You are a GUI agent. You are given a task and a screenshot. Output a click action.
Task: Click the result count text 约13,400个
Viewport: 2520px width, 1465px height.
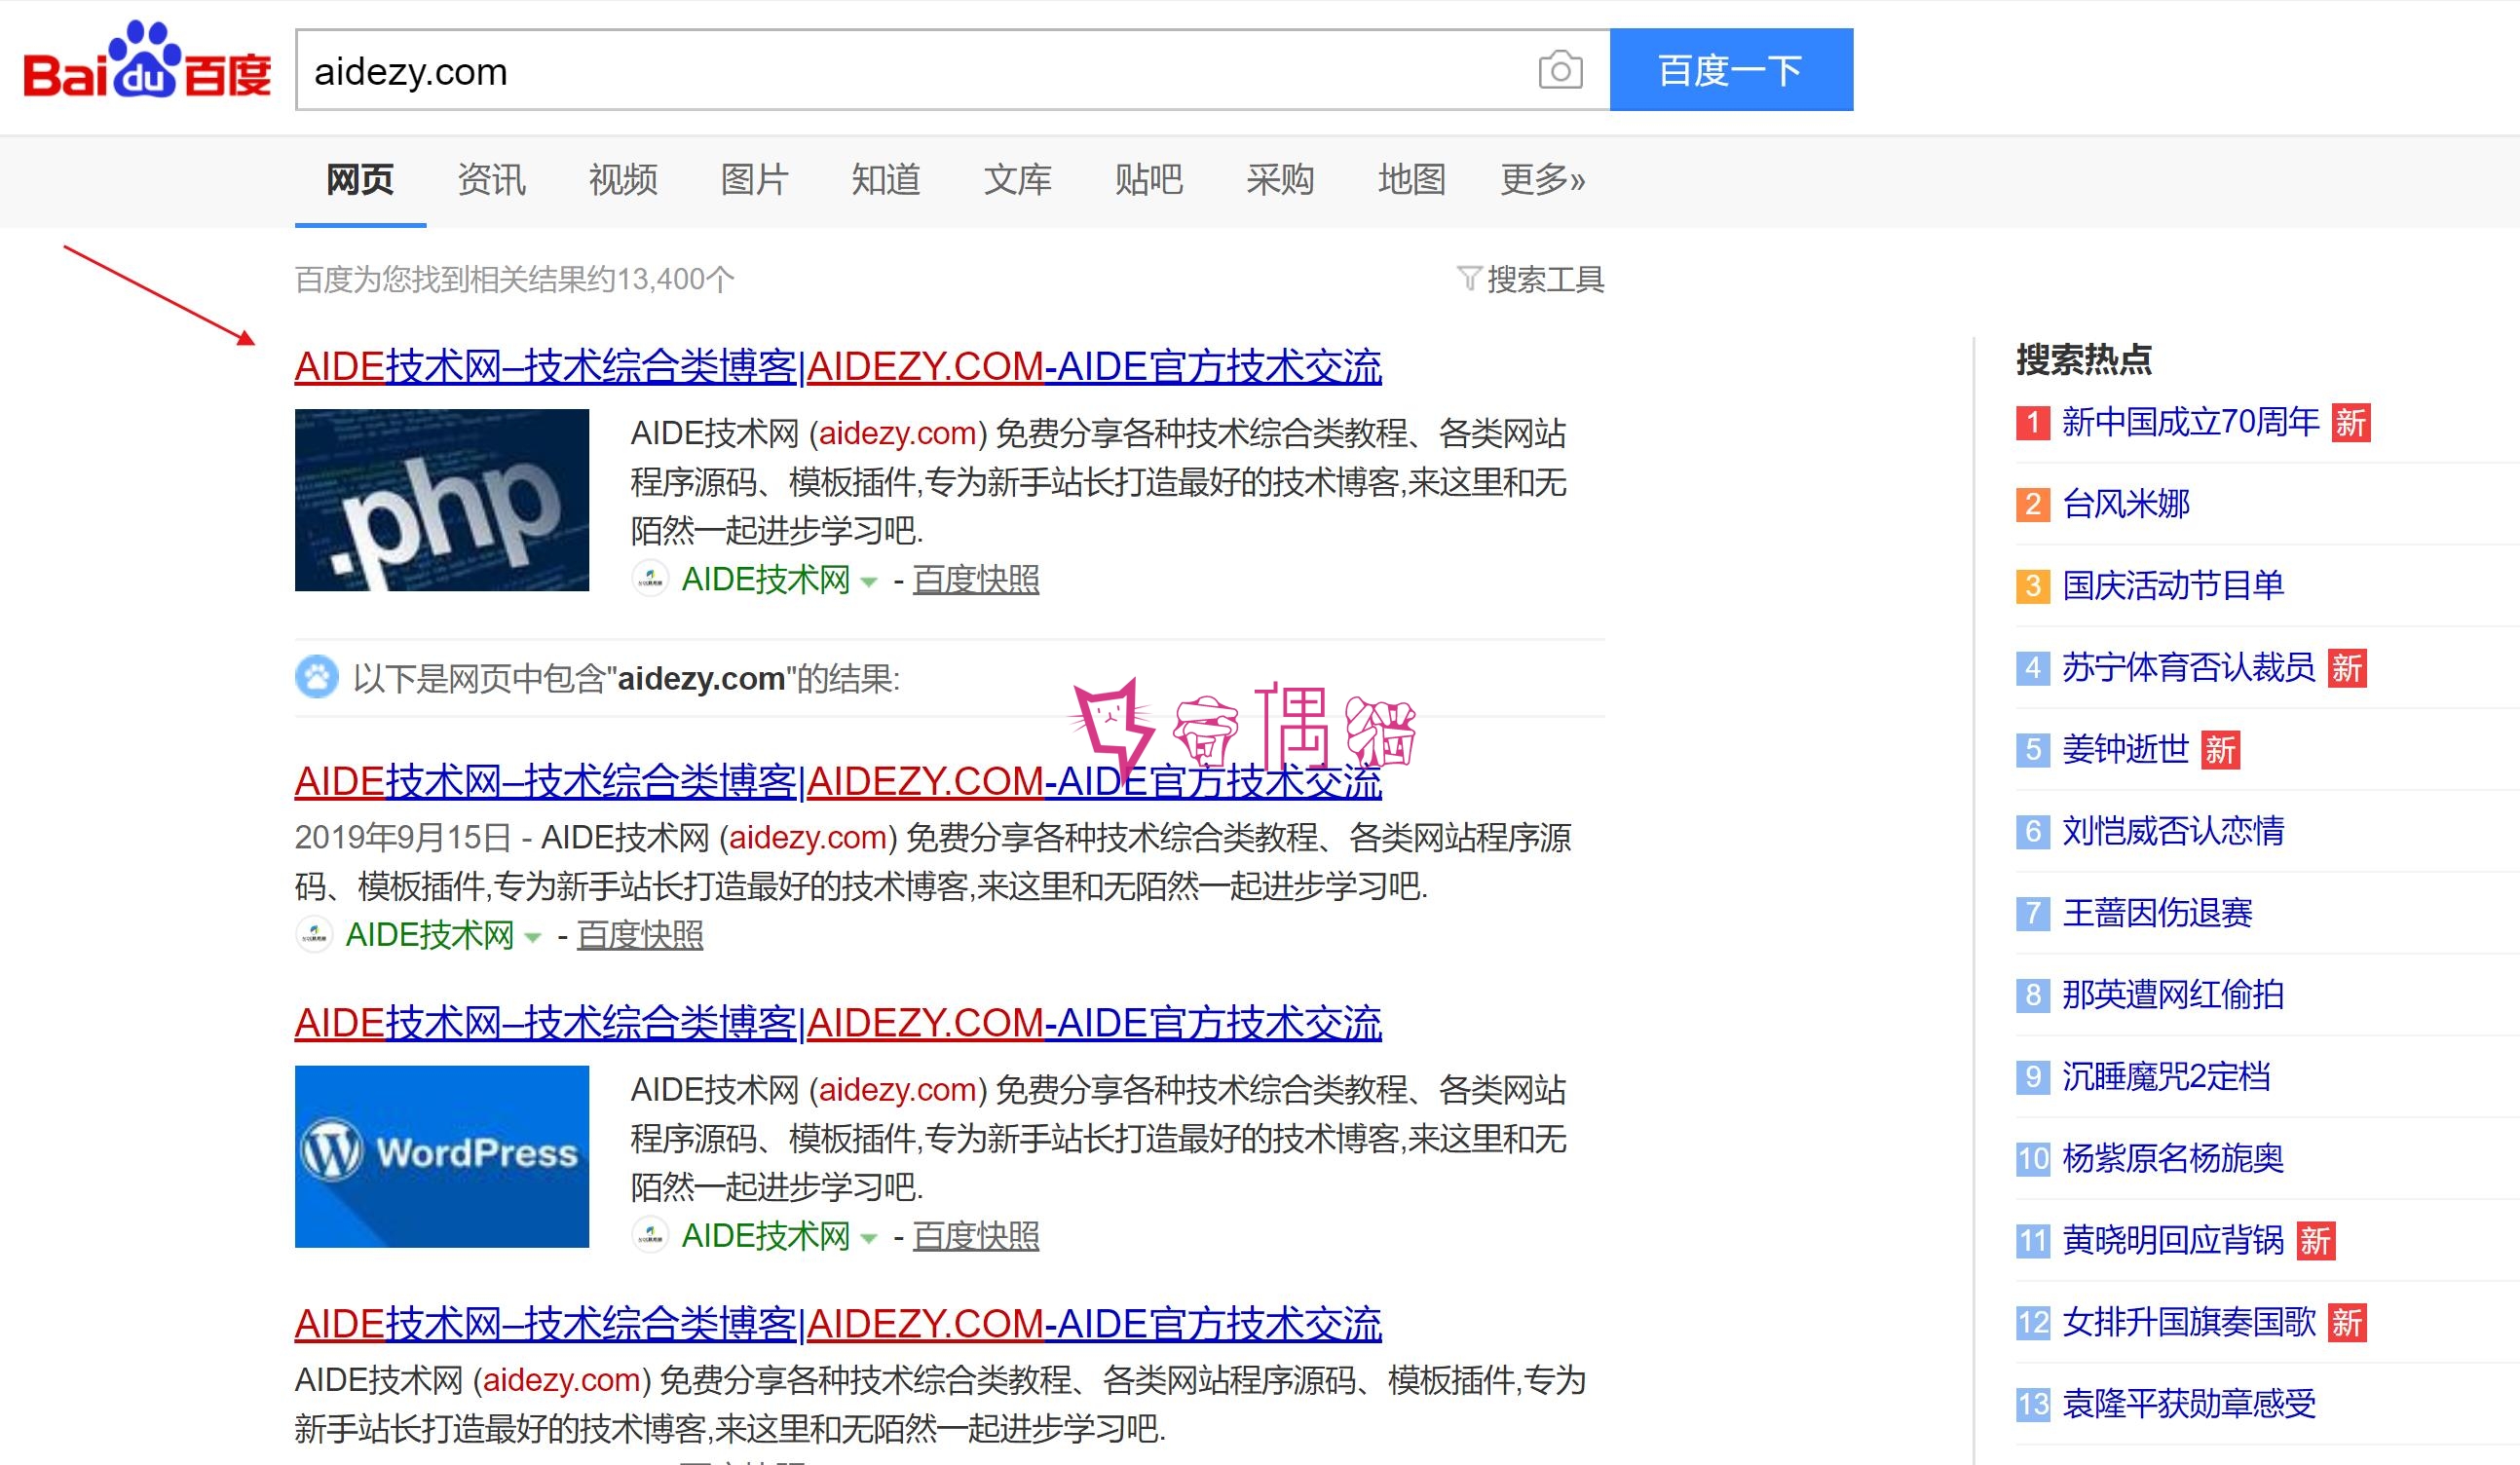661,279
